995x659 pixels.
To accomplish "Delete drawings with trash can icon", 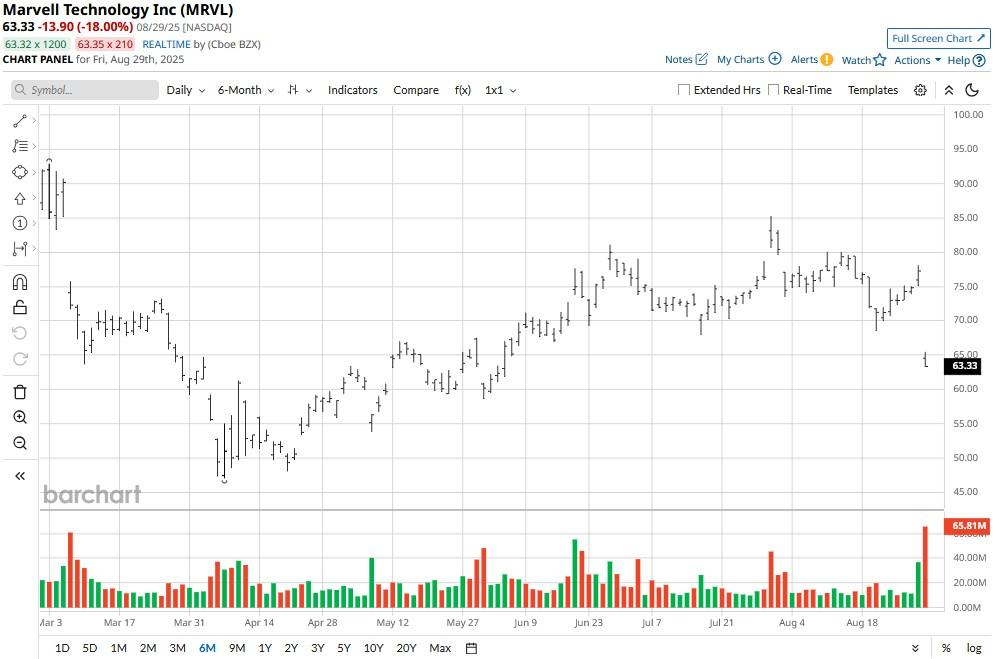I will 20,392.
